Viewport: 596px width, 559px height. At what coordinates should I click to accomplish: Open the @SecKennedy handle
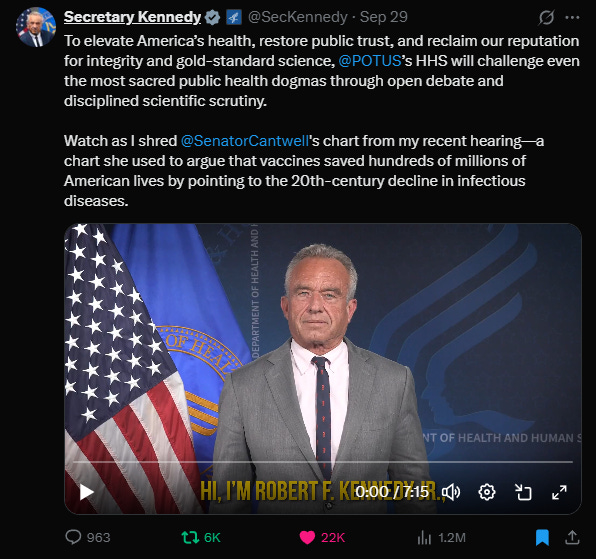(297, 17)
